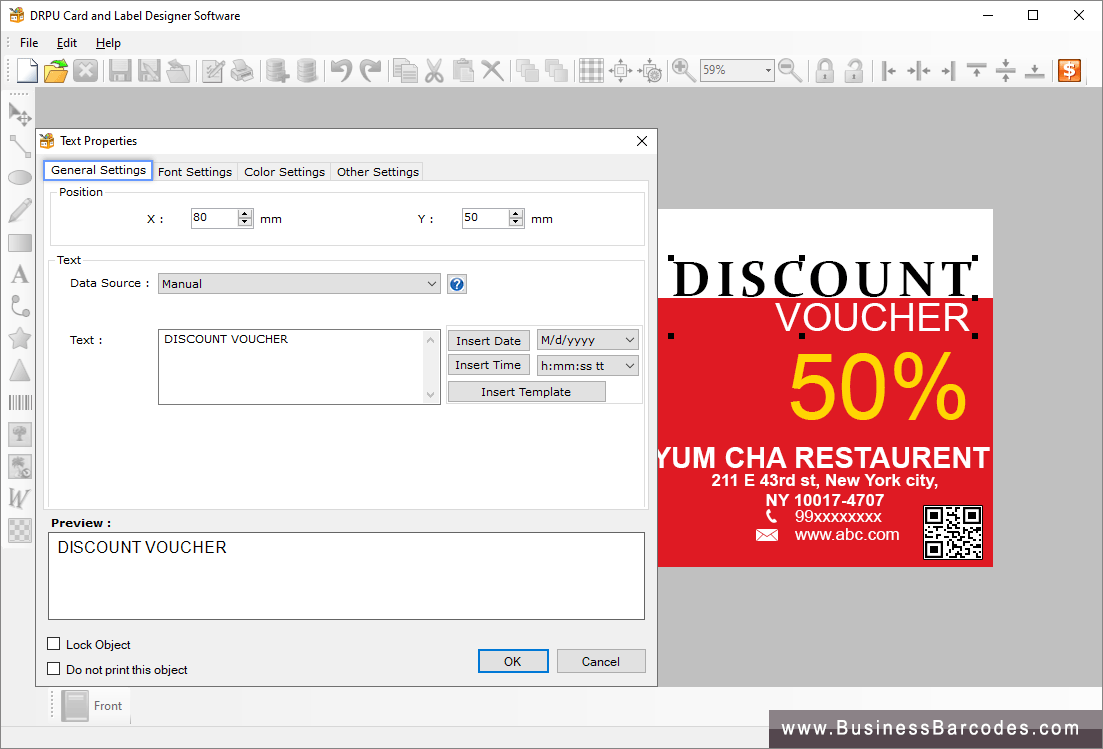Click the Undo arrow icon
The width and height of the screenshot is (1103, 749).
click(341, 70)
